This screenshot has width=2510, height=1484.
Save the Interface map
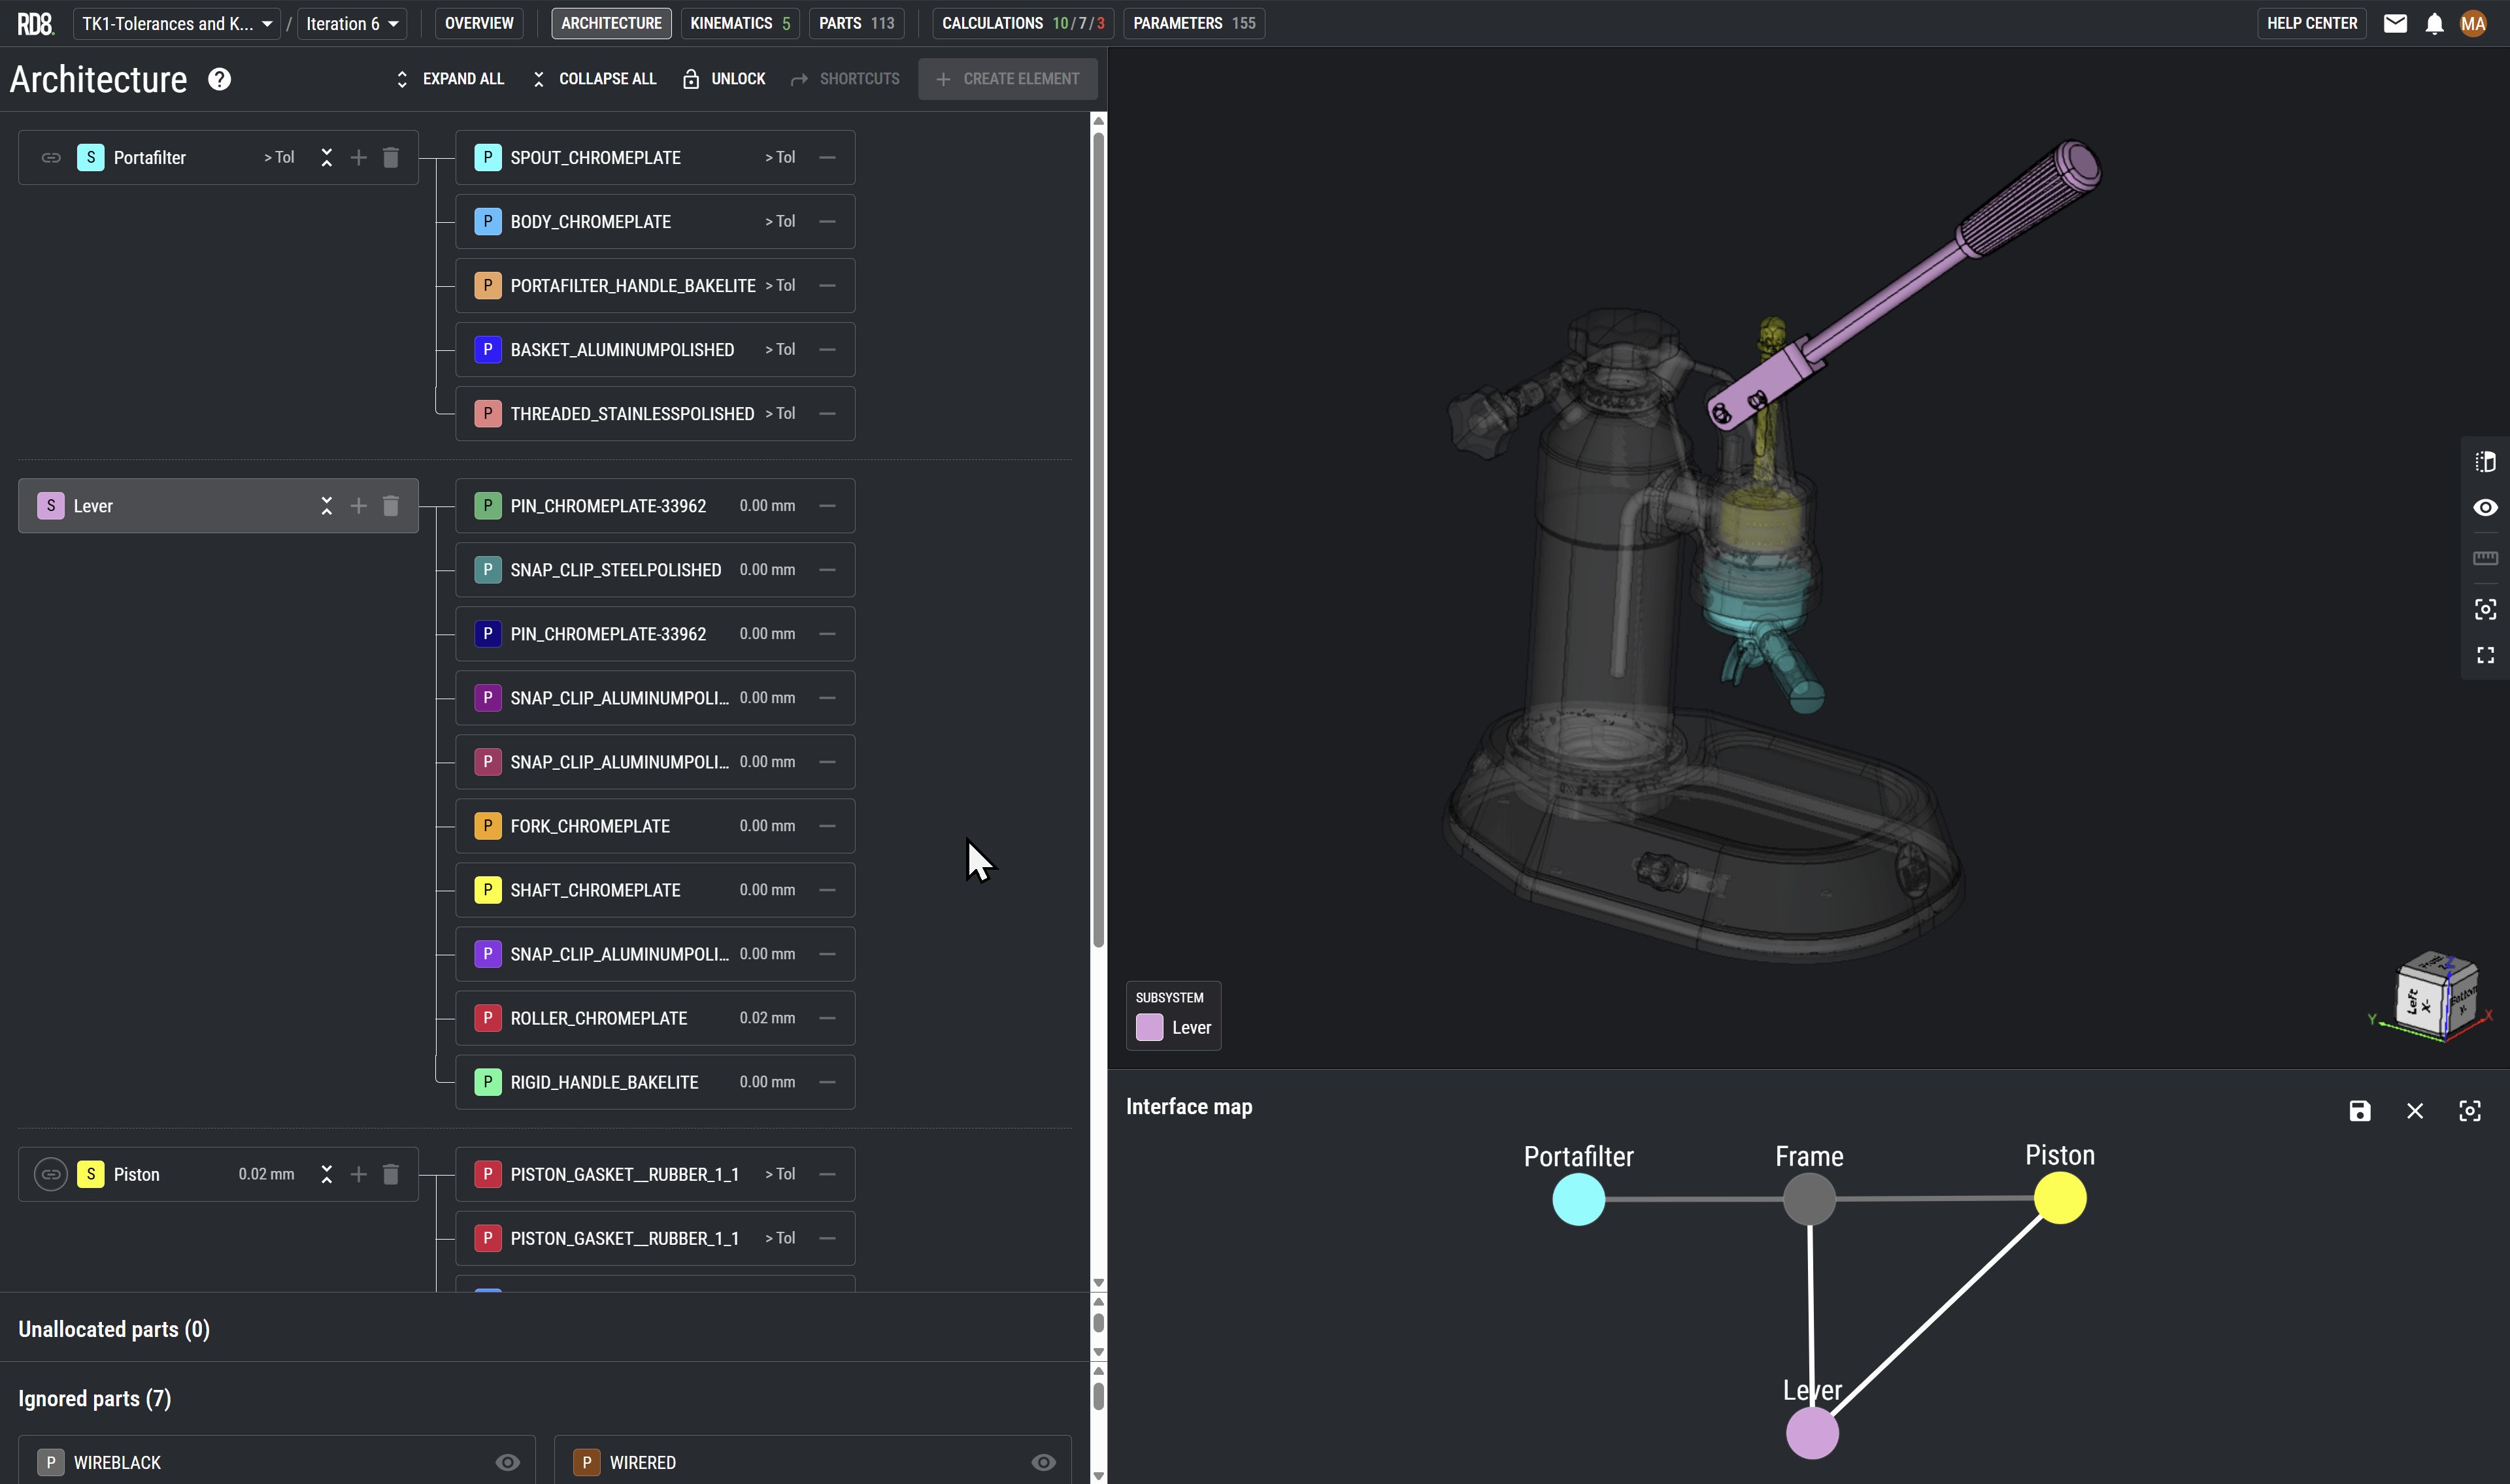[2359, 1111]
